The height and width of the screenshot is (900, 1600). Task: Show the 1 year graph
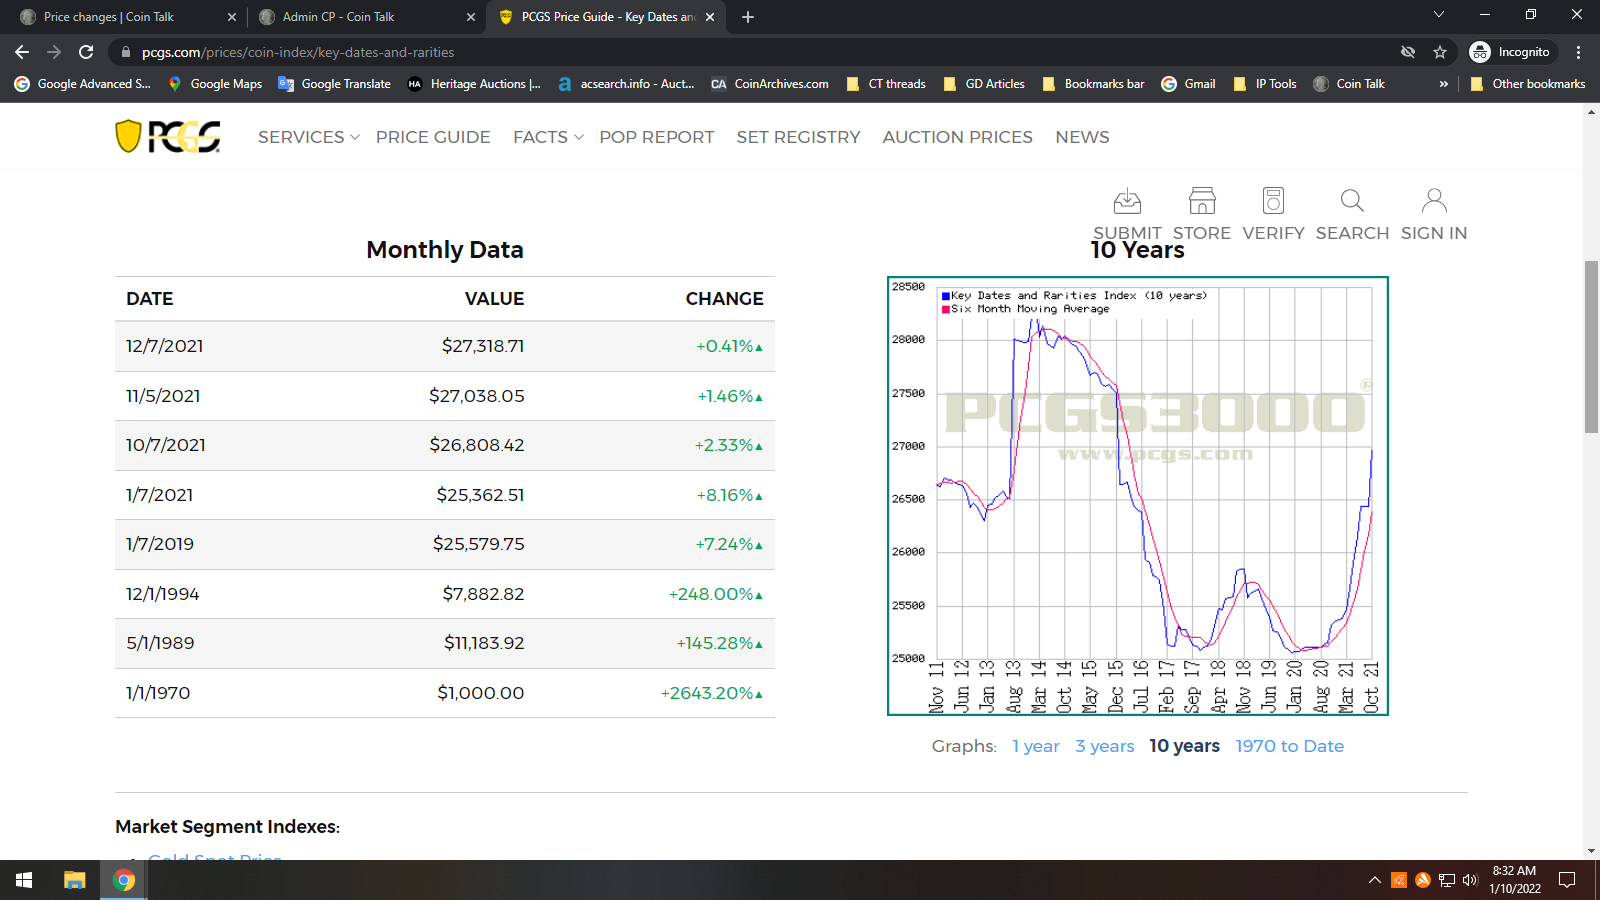click(x=1035, y=746)
